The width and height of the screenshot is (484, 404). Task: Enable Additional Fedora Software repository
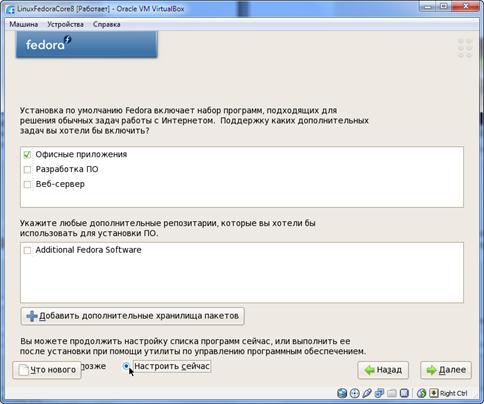pos(27,250)
